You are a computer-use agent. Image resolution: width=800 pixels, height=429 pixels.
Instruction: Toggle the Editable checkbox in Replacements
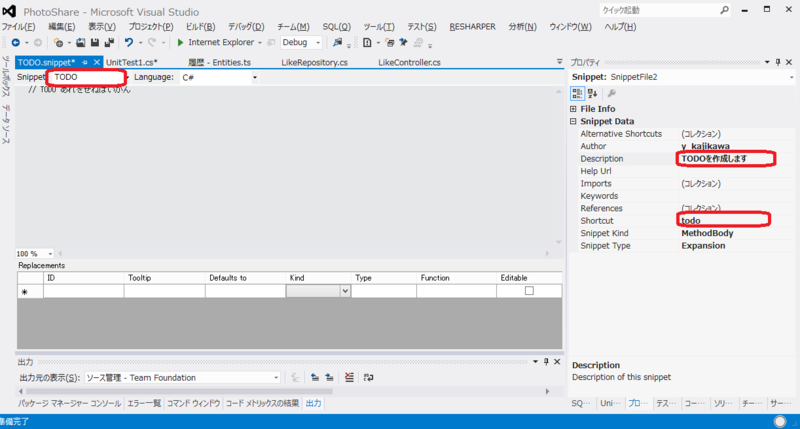(529, 291)
